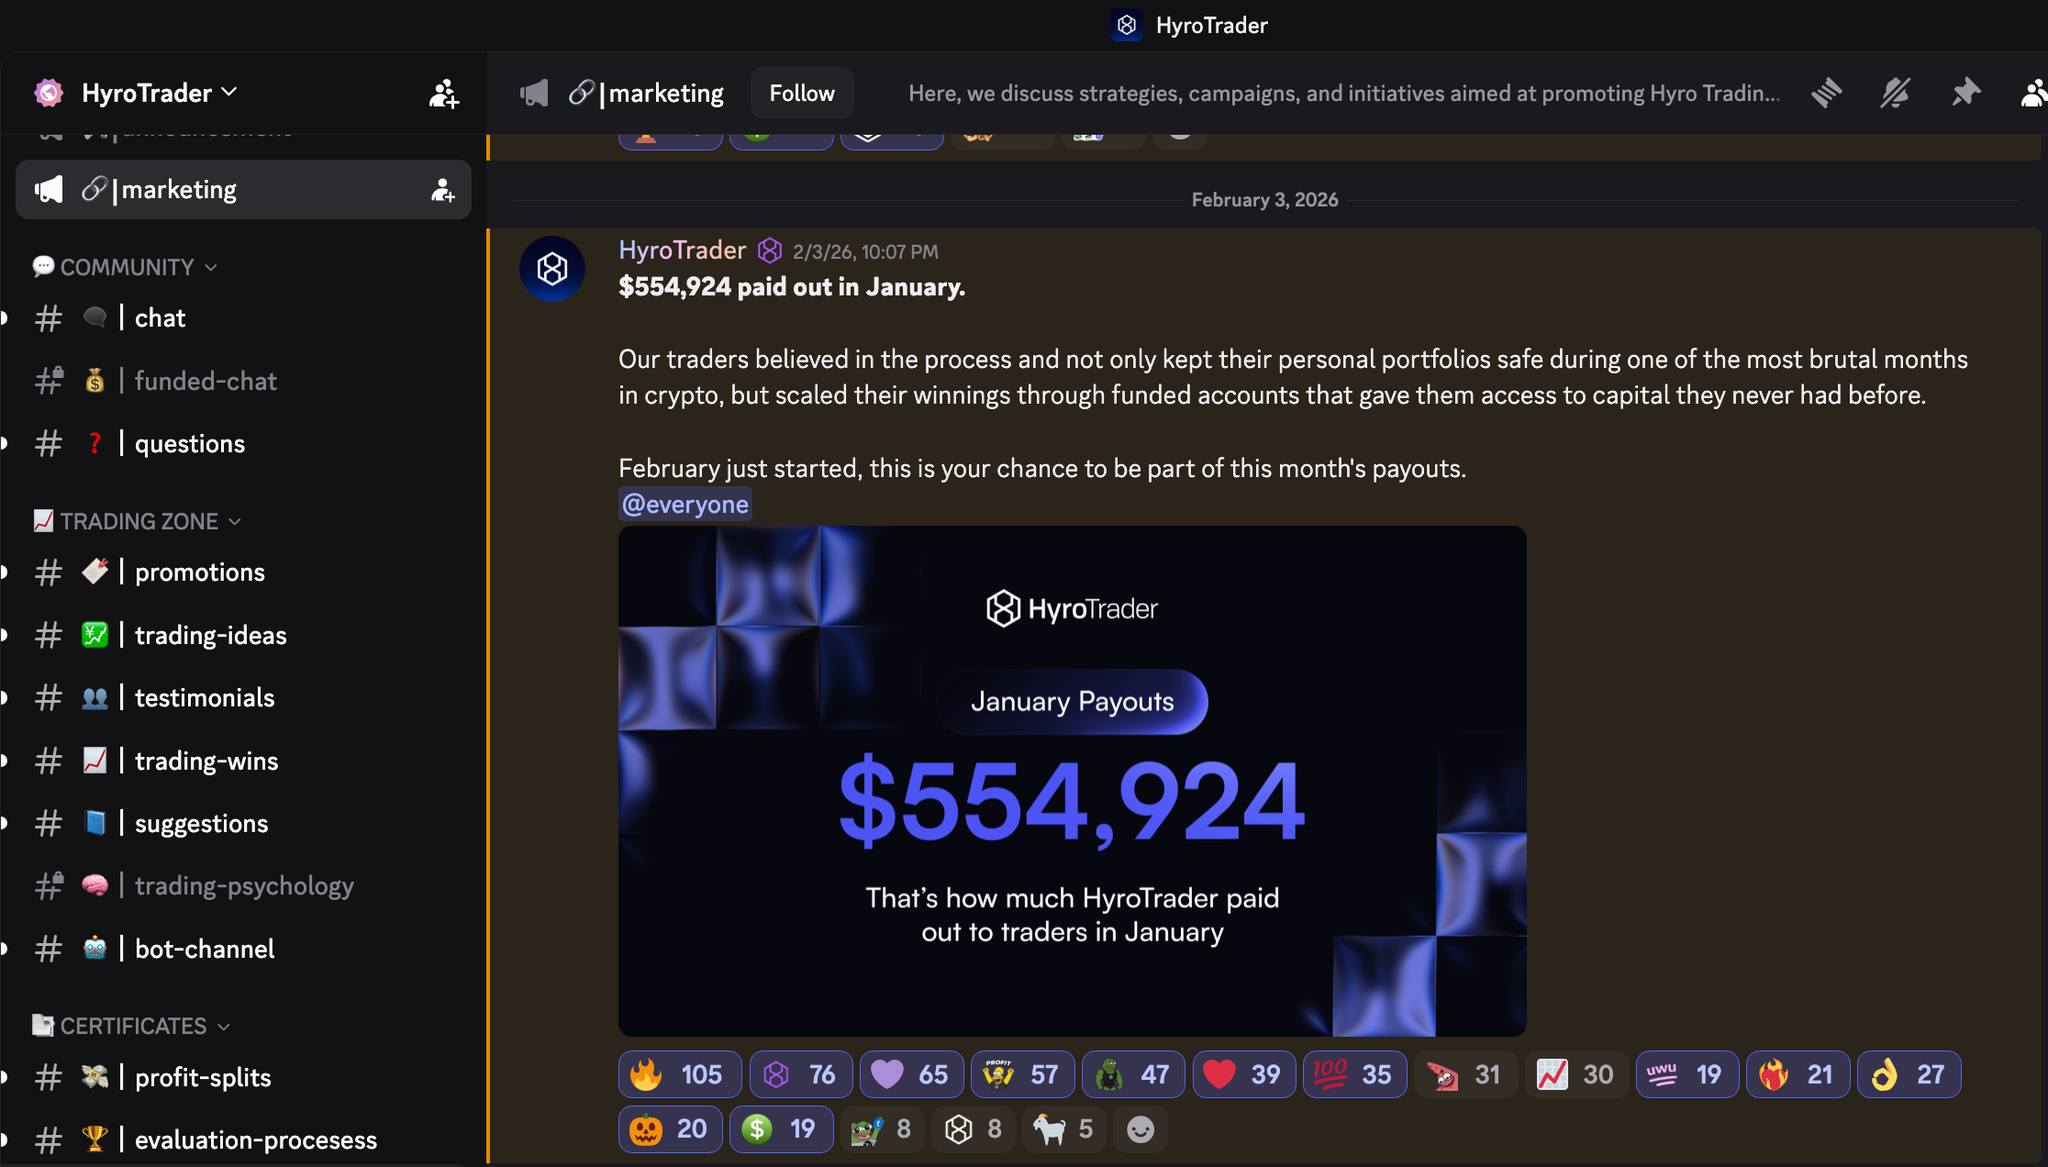The image size is (2048, 1167).
Task: Toggle notification settings bell icon
Action: pos(1895,93)
